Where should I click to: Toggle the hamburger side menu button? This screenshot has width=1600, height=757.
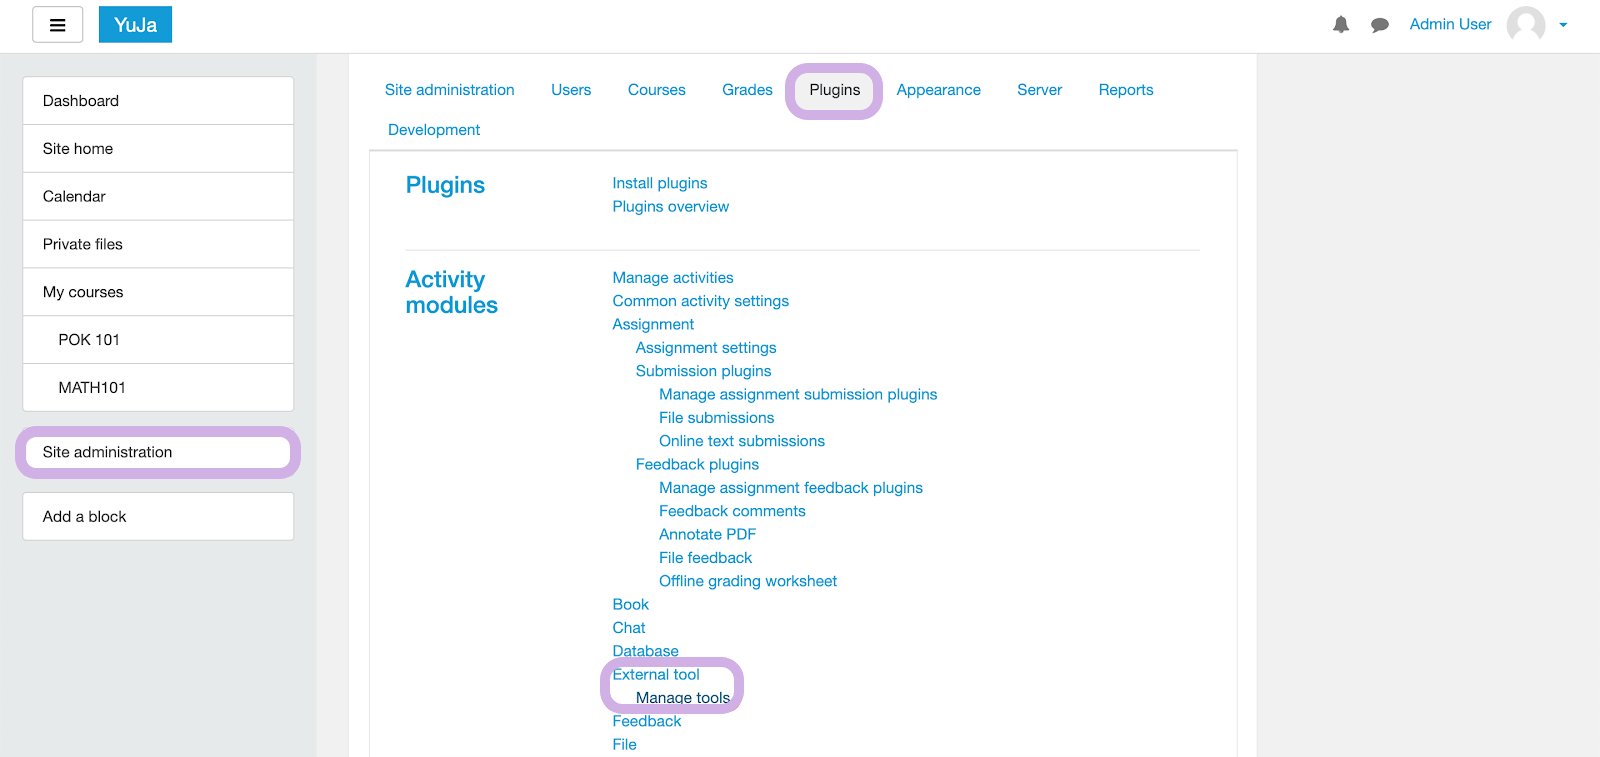pos(57,25)
